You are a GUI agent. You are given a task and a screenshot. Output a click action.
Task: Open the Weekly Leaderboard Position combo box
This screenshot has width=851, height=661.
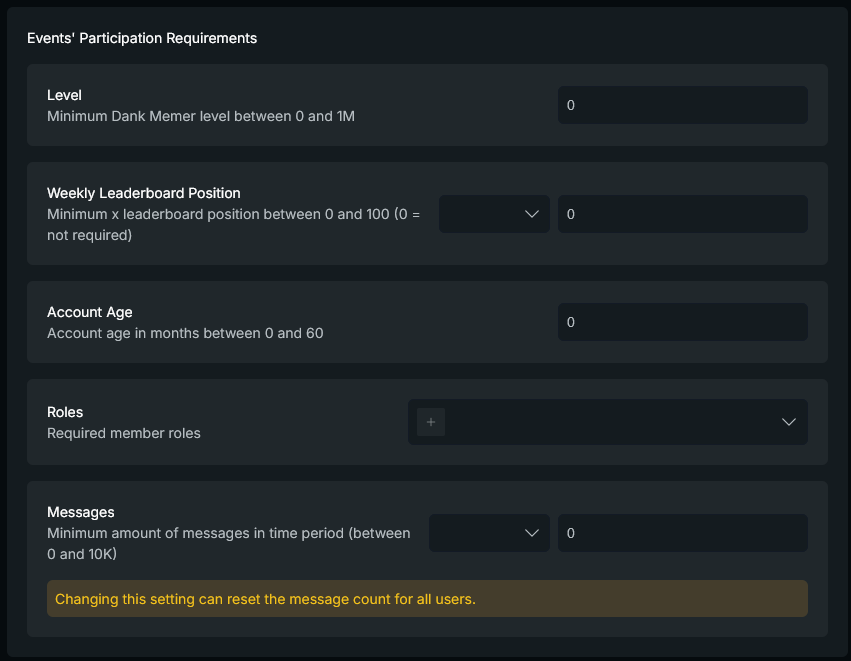tap(494, 214)
